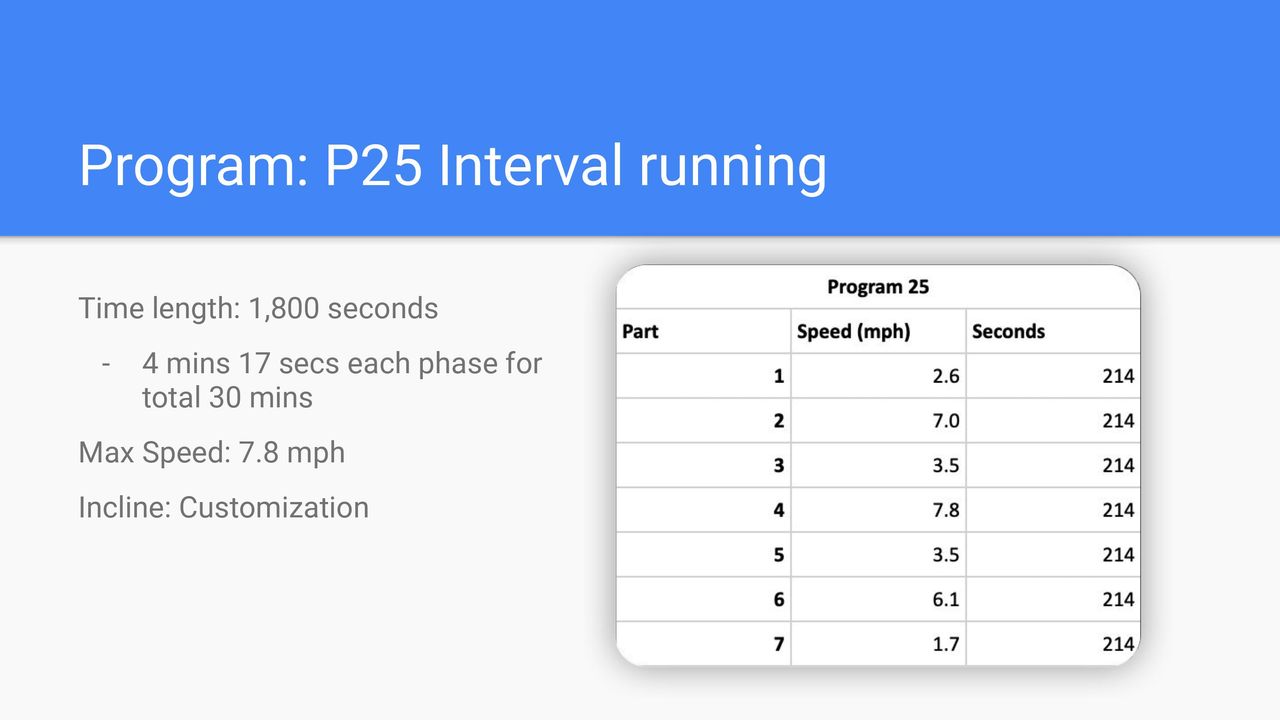Click the speed cell showing 1.7
The height and width of the screenshot is (720, 1280).
(x=878, y=644)
